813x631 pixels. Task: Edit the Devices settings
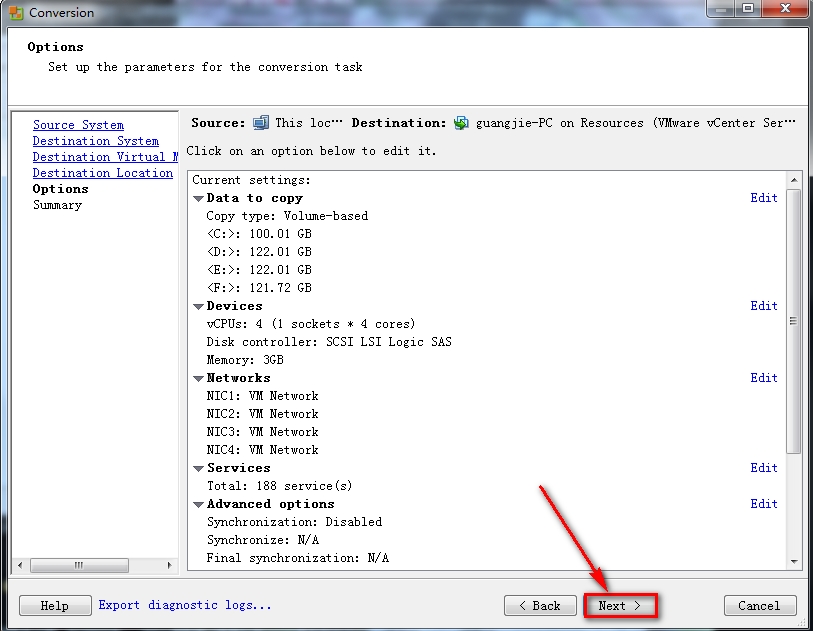click(x=764, y=306)
